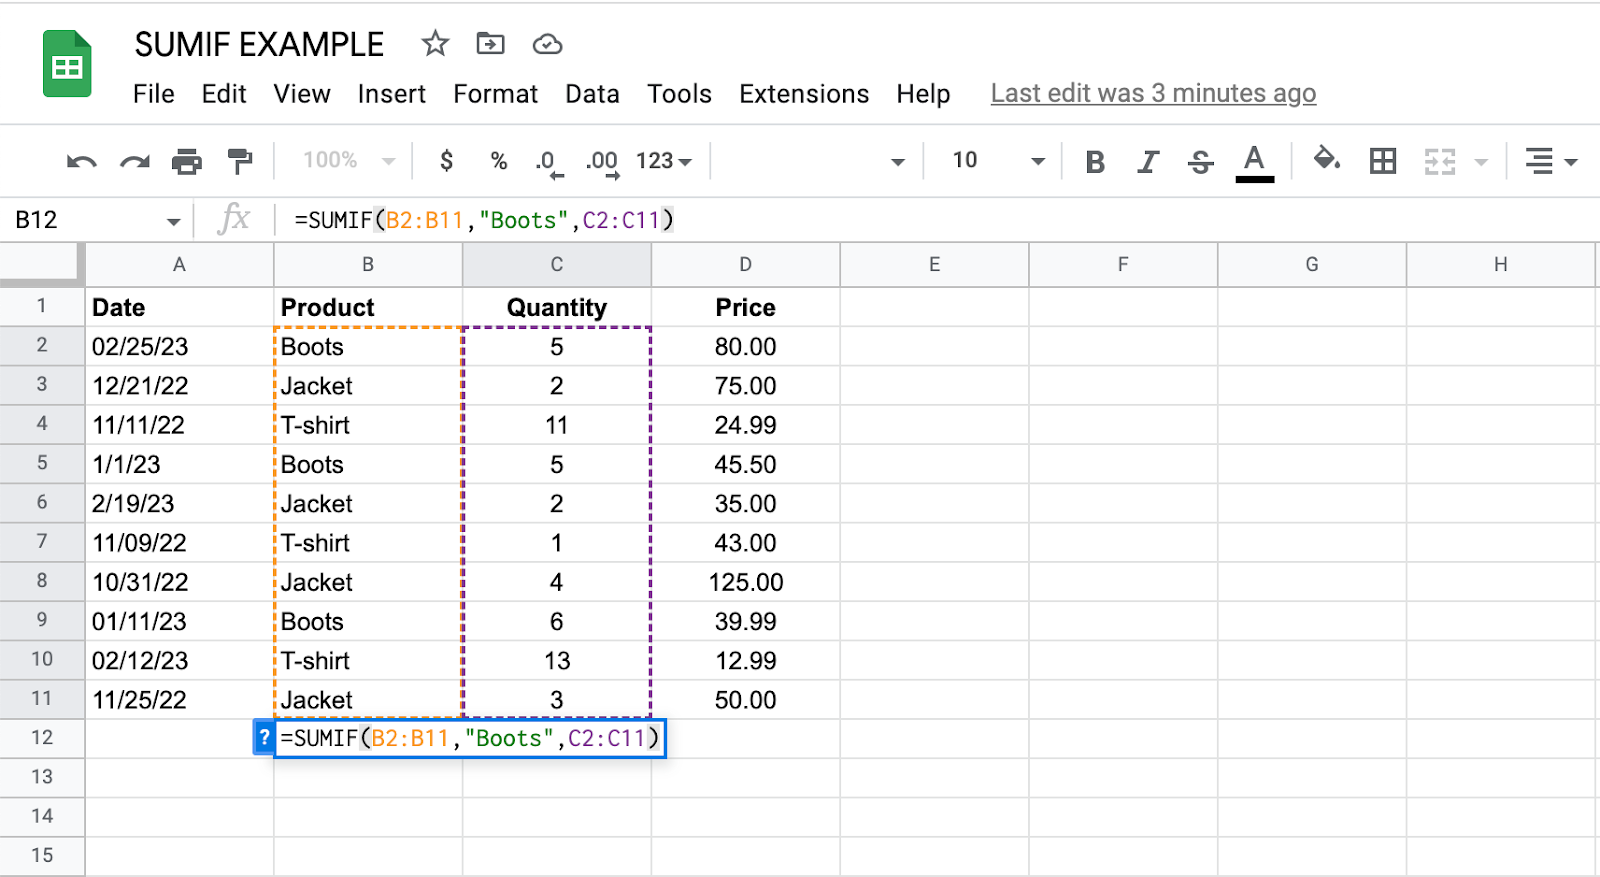Decrease decimal places

548,162
